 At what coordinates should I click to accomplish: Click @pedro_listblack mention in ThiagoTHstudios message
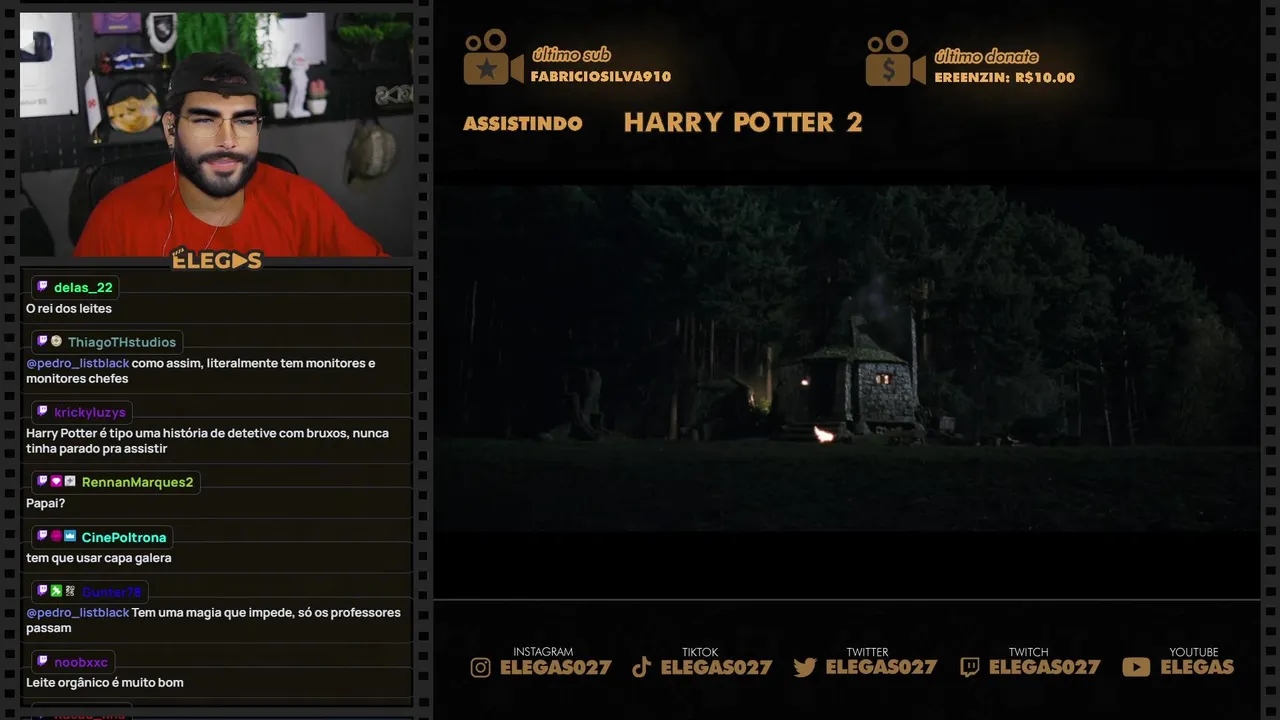point(78,363)
